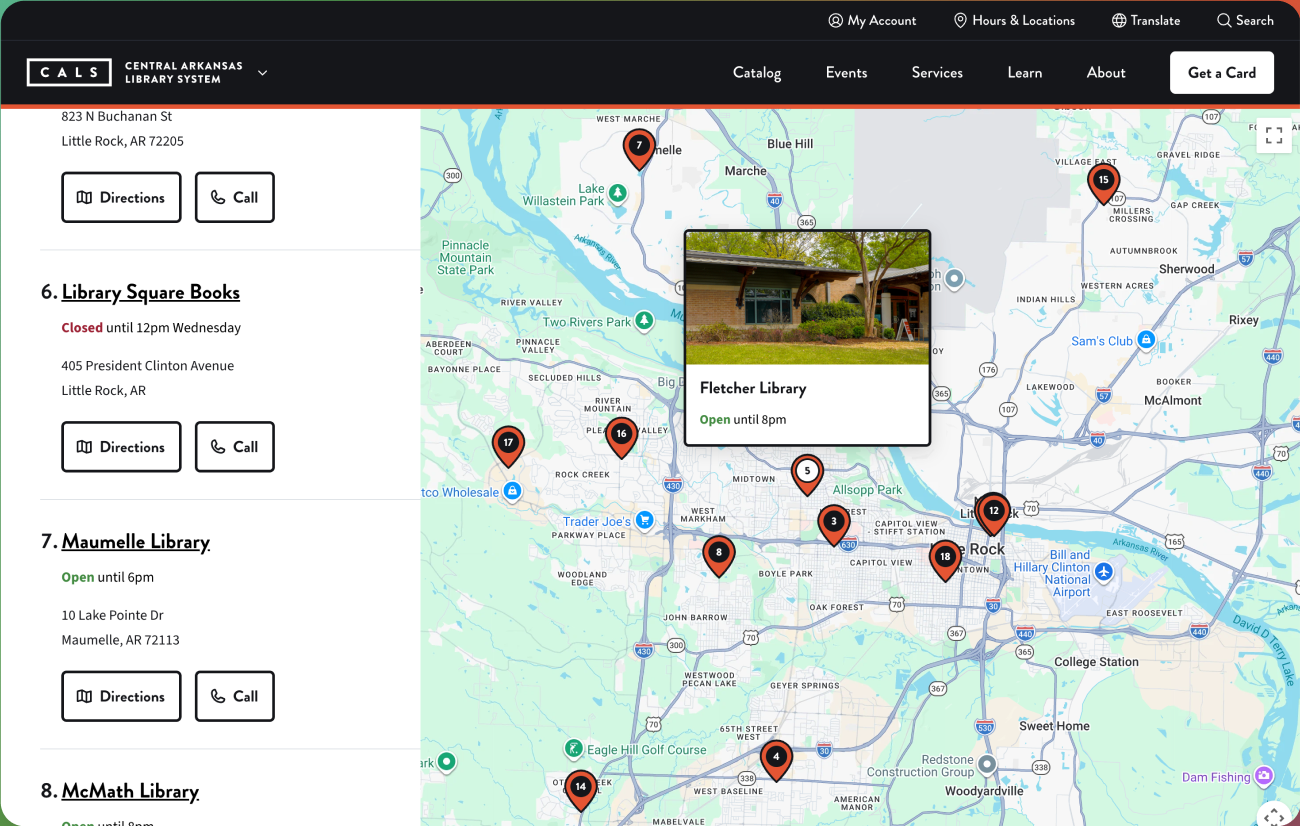Select map pin numbered 16
The image size is (1300, 826).
pos(621,436)
